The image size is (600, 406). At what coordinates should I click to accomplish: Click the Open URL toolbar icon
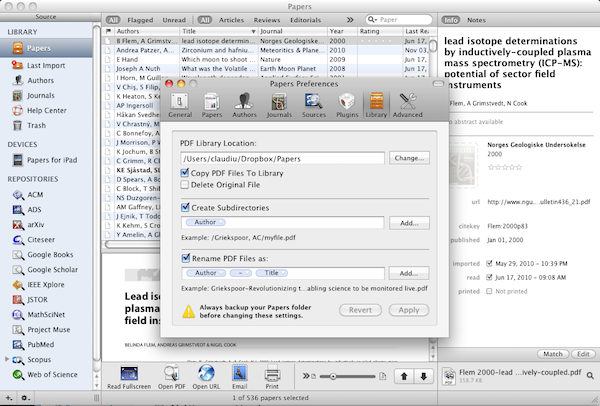click(x=206, y=377)
